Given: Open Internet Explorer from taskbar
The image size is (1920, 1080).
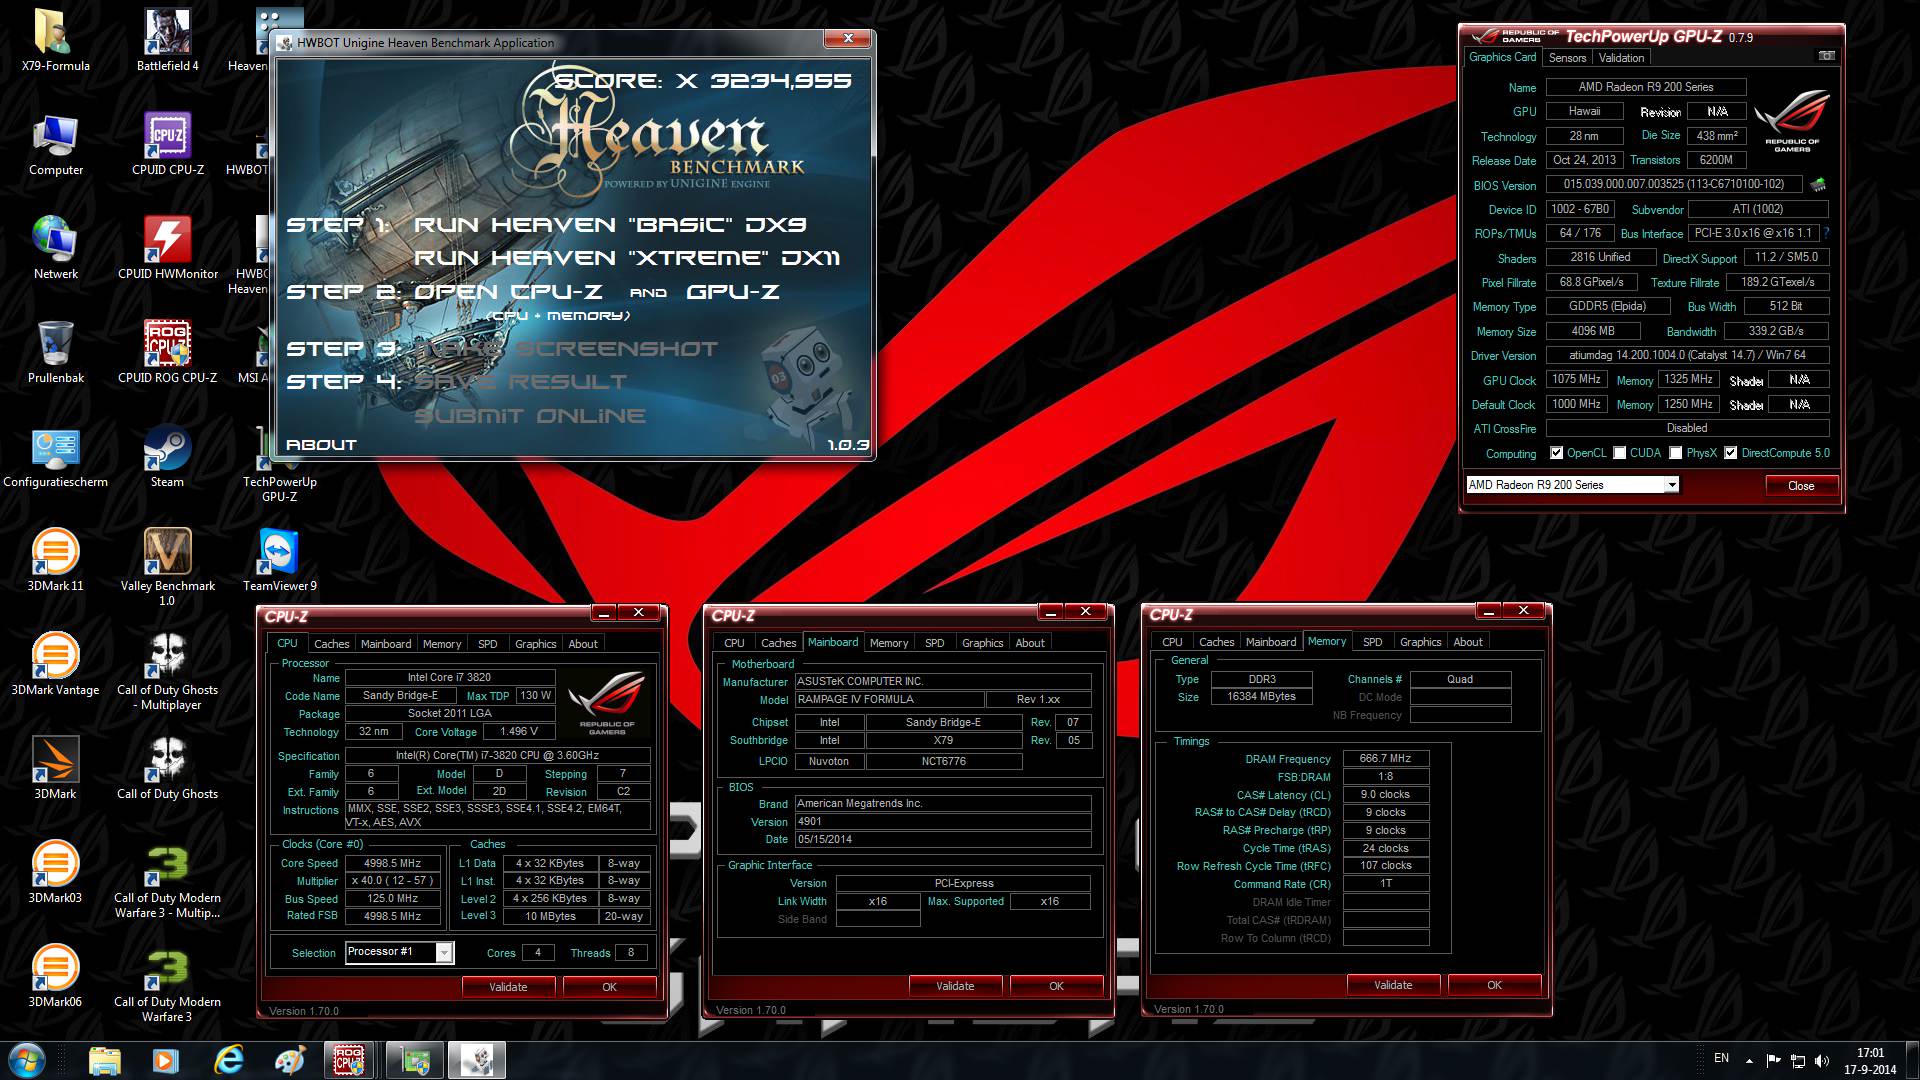Looking at the screenshot, I should 229,1060.
